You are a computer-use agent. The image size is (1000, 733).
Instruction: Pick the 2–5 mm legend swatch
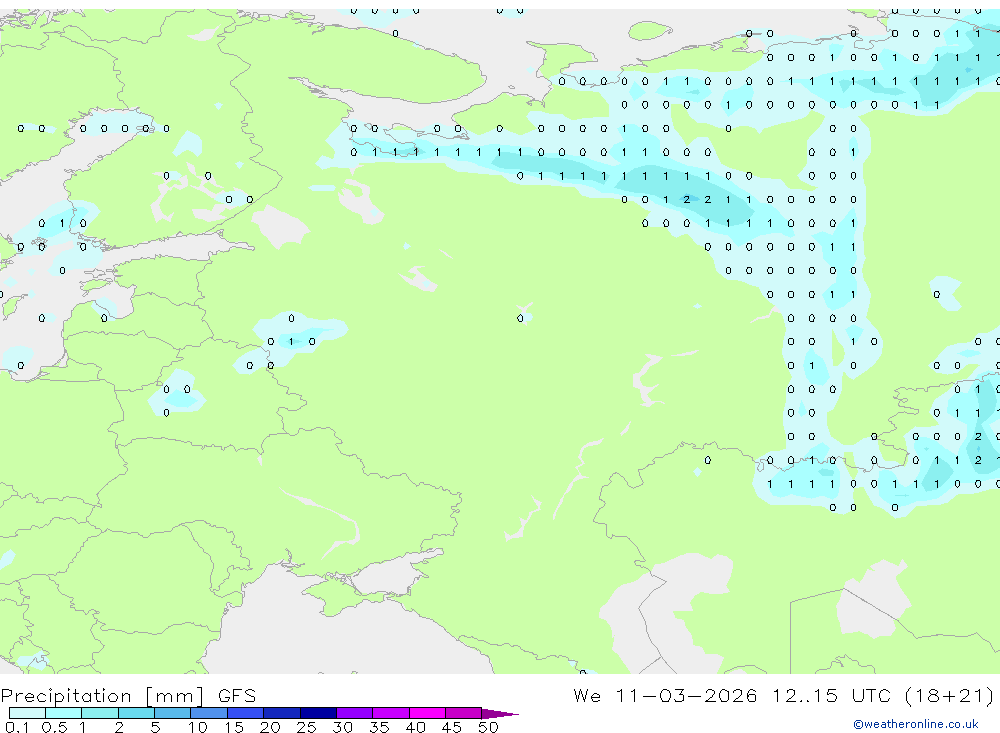136,713
